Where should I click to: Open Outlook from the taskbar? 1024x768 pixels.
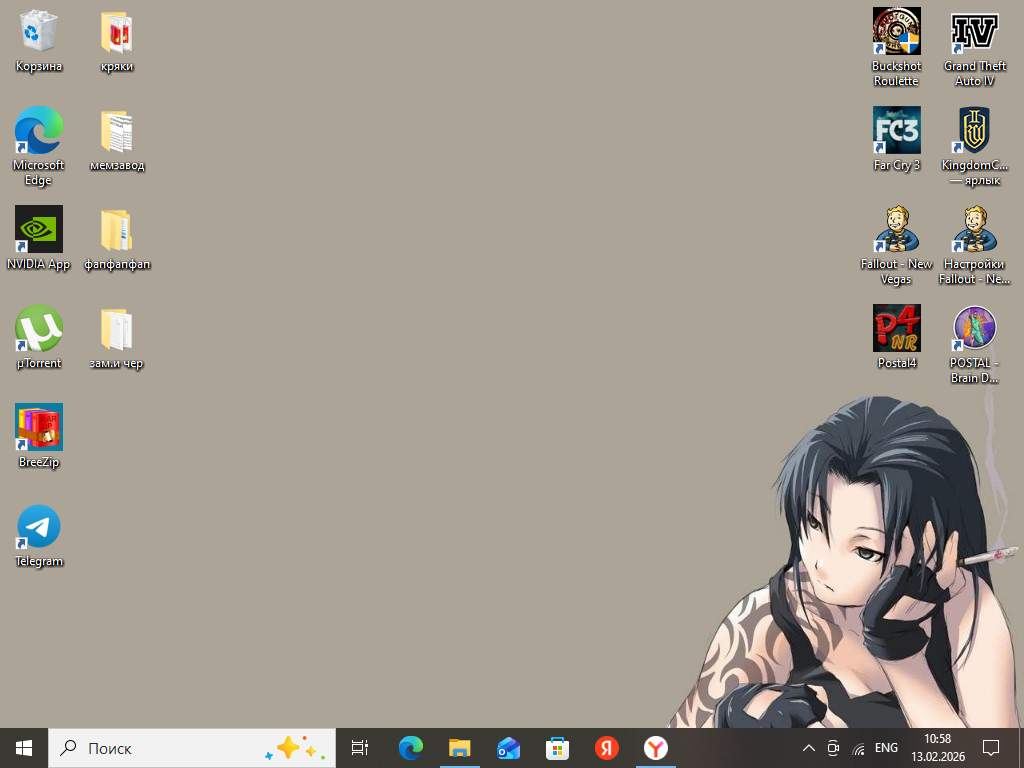click(509, 748)
